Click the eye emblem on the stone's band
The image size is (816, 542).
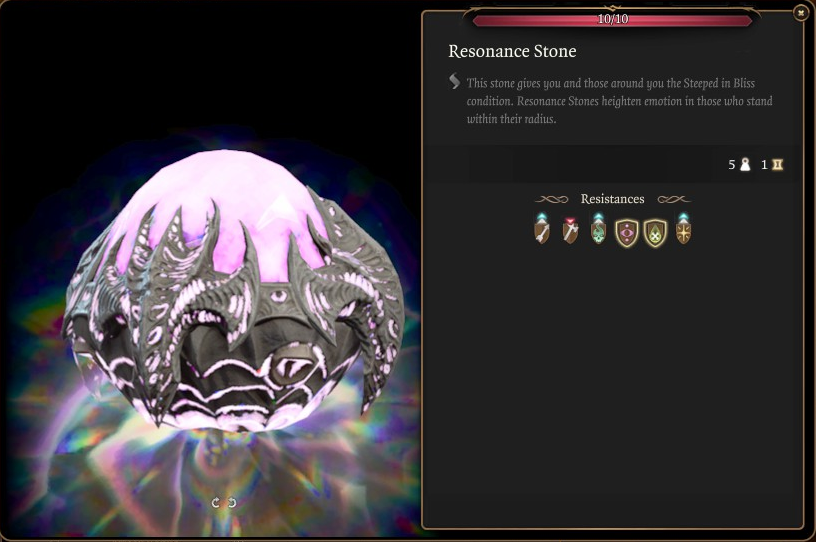coord(279,296)
